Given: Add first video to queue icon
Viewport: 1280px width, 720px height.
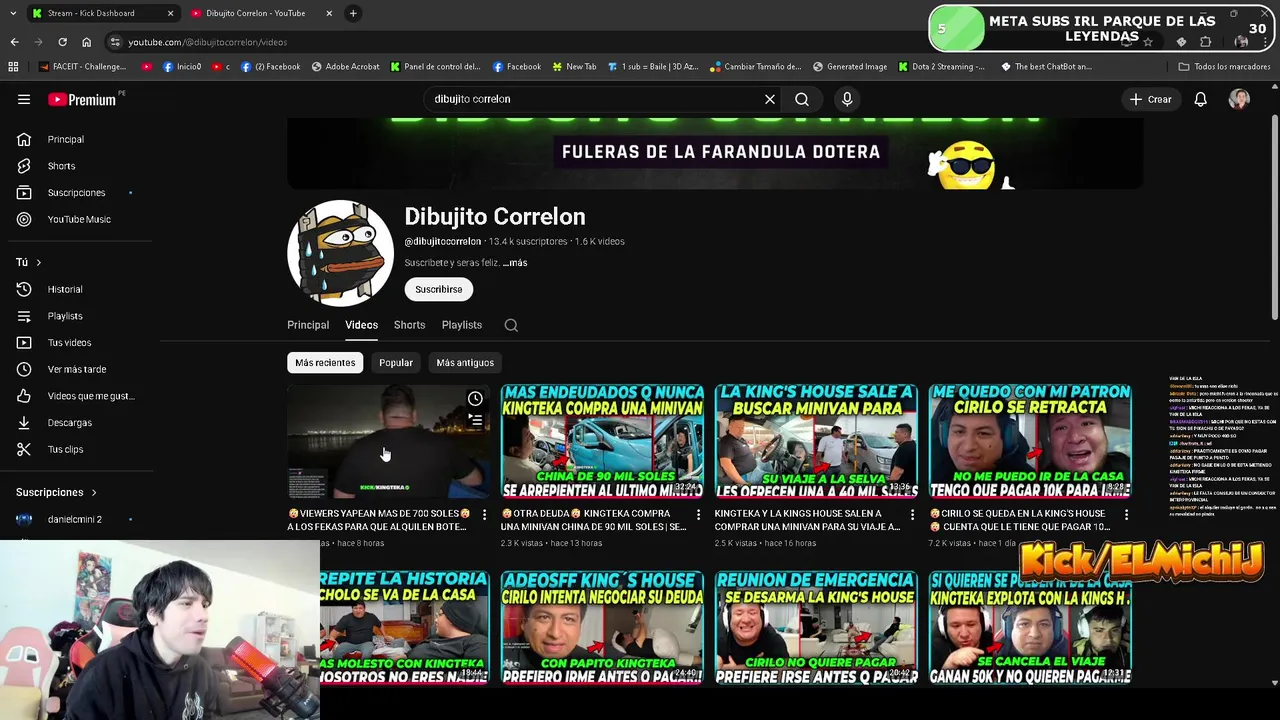Looking at the screenshot, I should coord(476,420).
